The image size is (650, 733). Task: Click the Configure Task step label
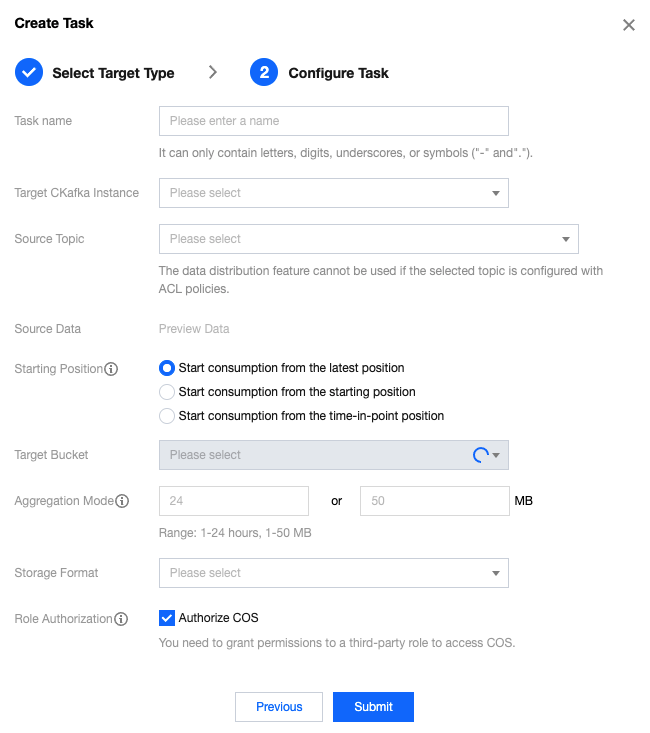click(x=339, y=73)
